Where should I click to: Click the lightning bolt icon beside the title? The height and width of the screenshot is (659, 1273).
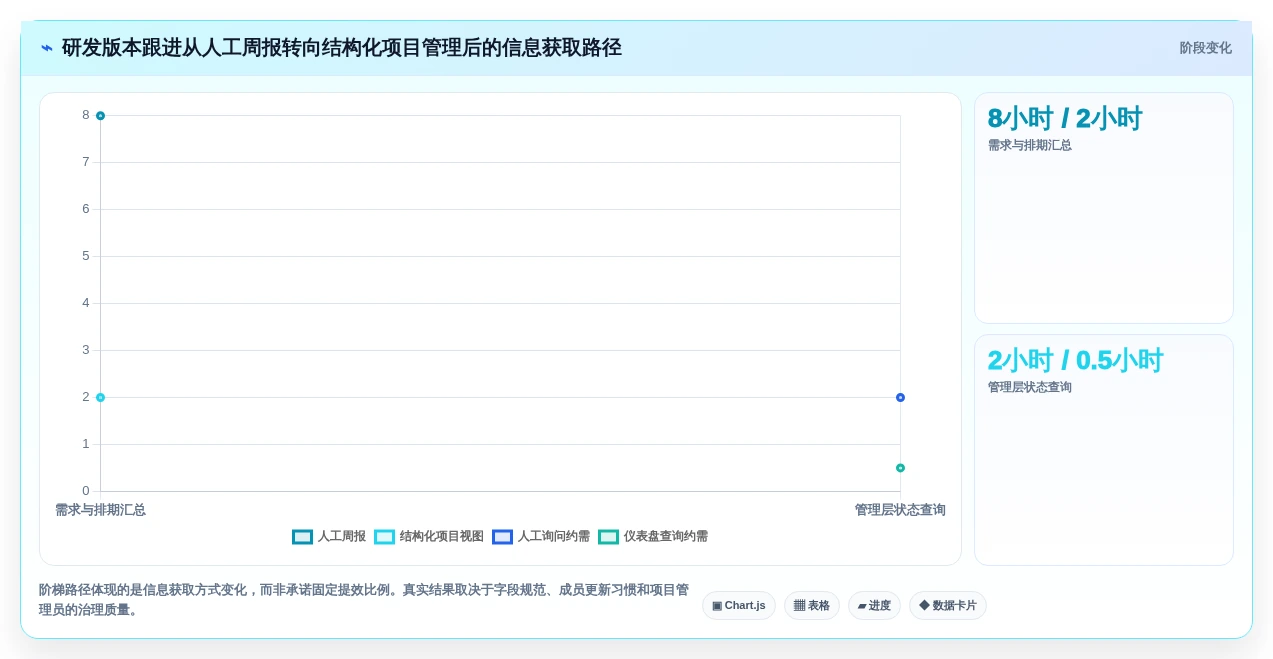[47, 48]
